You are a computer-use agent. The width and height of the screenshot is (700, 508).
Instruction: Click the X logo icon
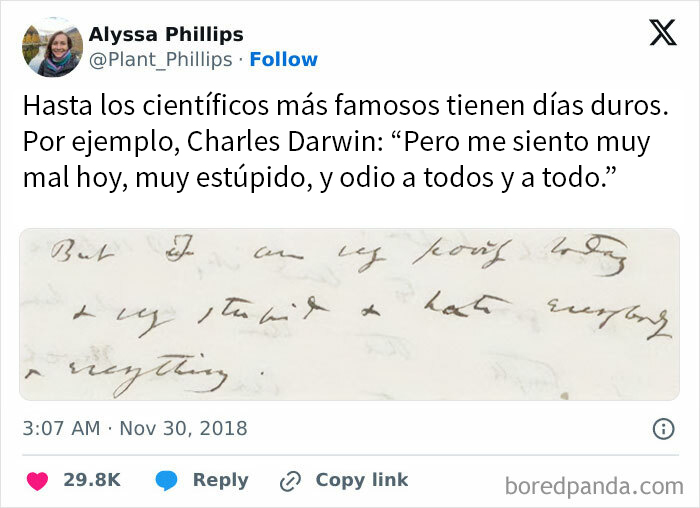pos(662,33)
